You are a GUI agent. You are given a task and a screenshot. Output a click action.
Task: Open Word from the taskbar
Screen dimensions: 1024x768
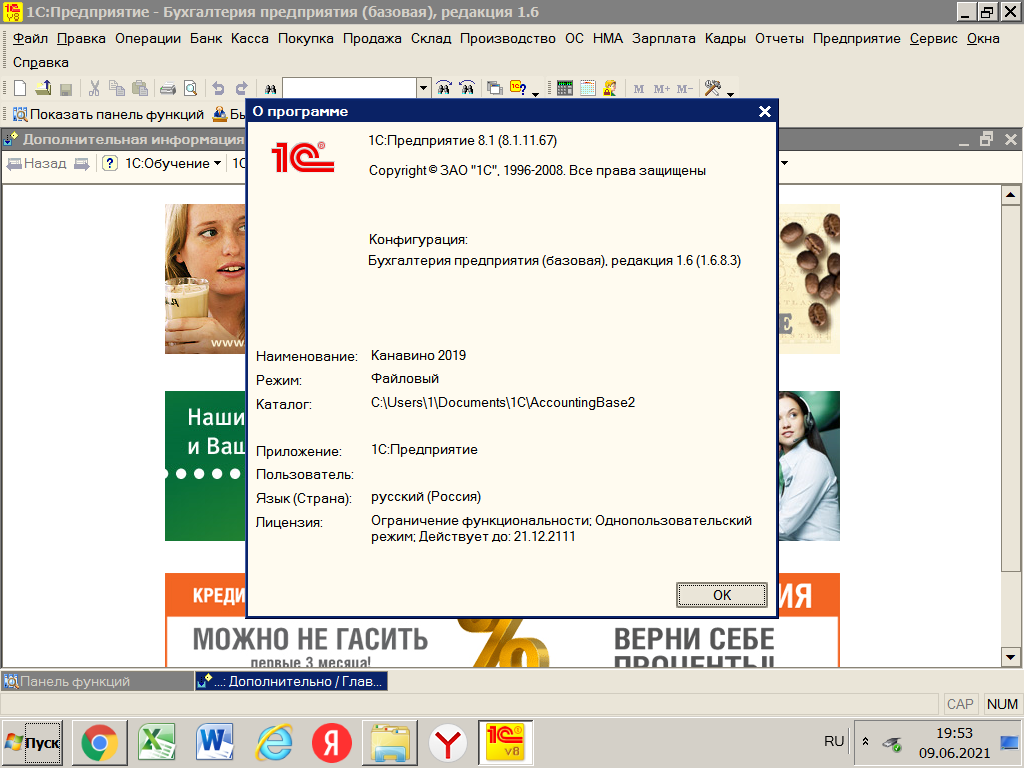(215, 743)
